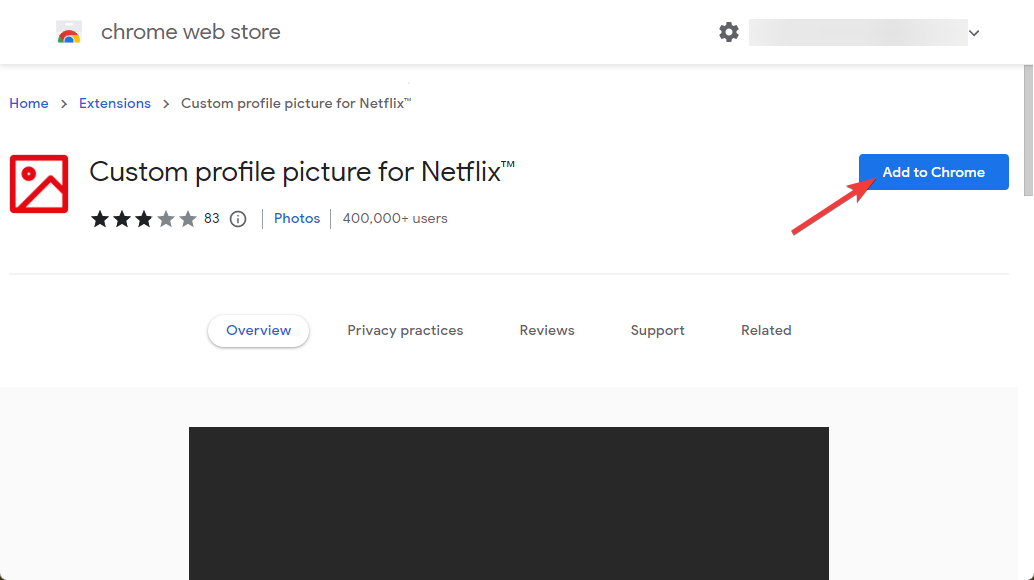Viewport: 1034px width, 580px height.
Task: Click the dark preview screenshot
Action: (x=509, y=504)
